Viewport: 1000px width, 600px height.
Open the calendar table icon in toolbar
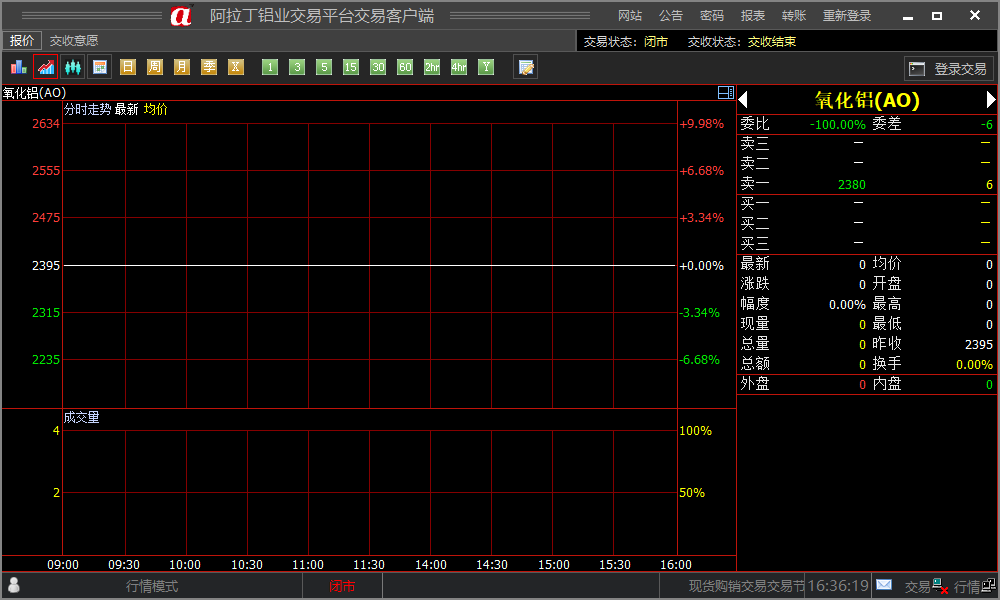click(x=99, y=67)
